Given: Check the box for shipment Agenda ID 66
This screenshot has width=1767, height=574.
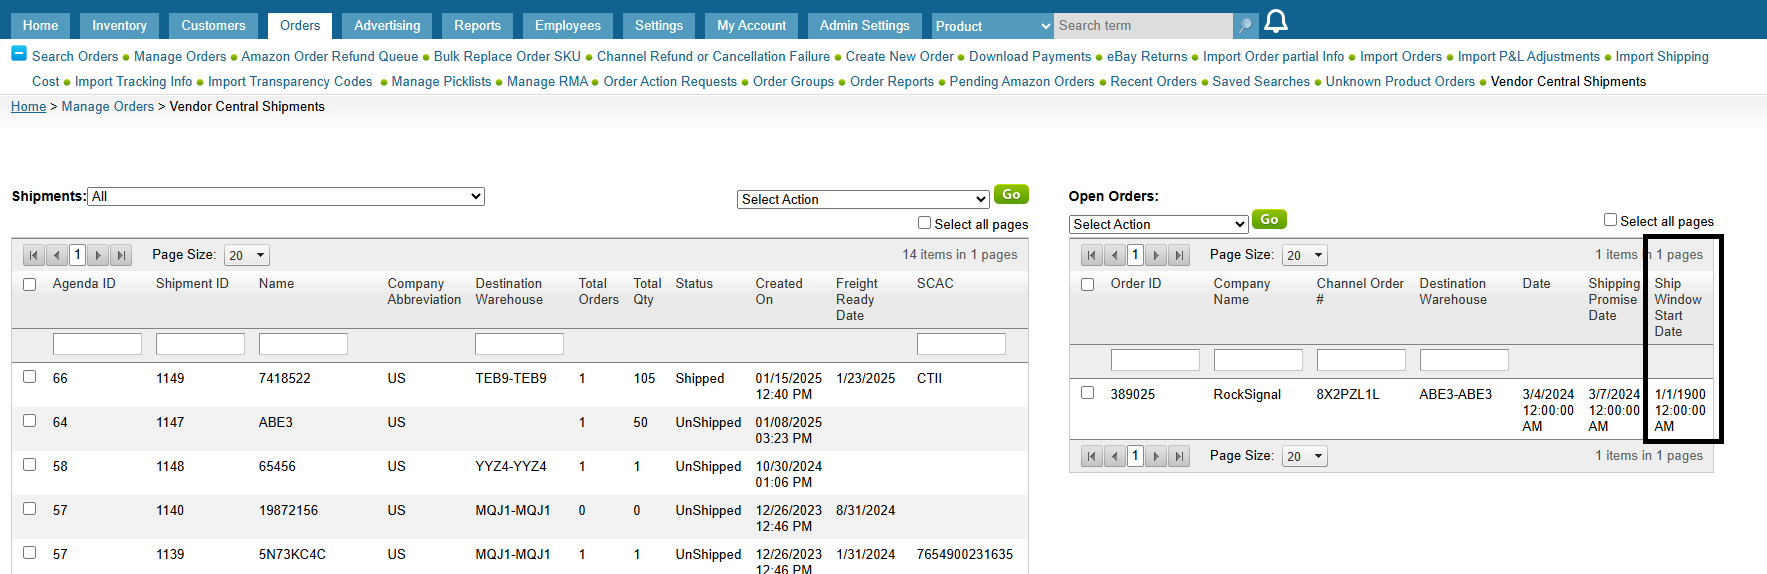Looking at the screenshot, I should click(x=30, y=377).
